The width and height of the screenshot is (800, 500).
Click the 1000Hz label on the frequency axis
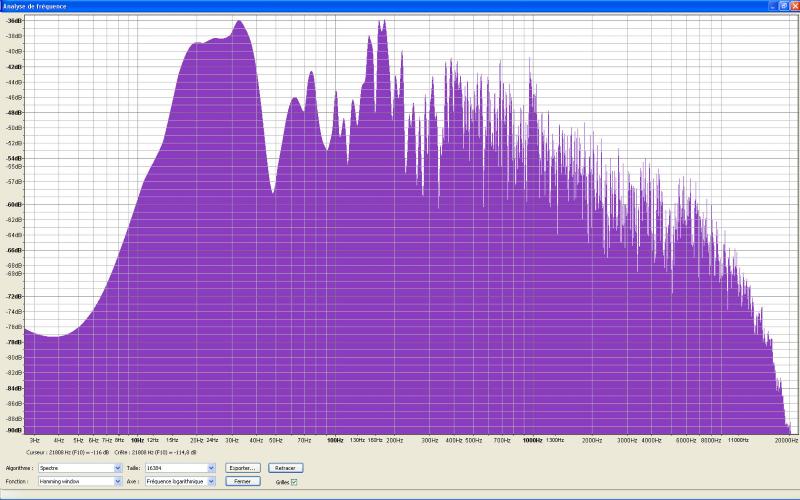click(532, 440)
